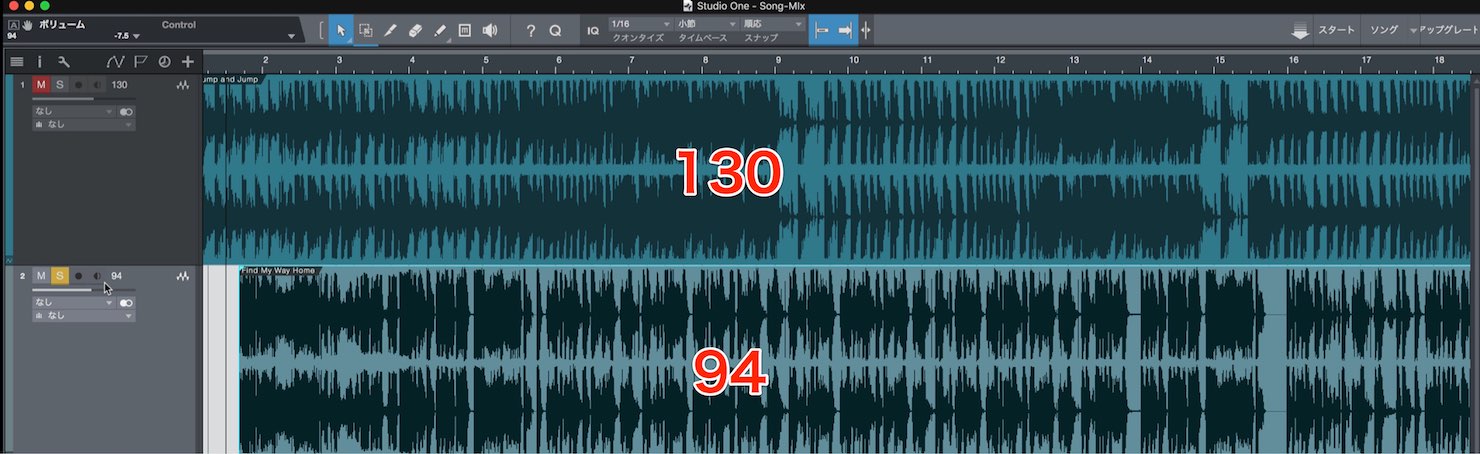The width and height of the screenshot is (1480, 454).
Task: Open the wrench track options
Action: pyautogui.click(x=64, y=61)
